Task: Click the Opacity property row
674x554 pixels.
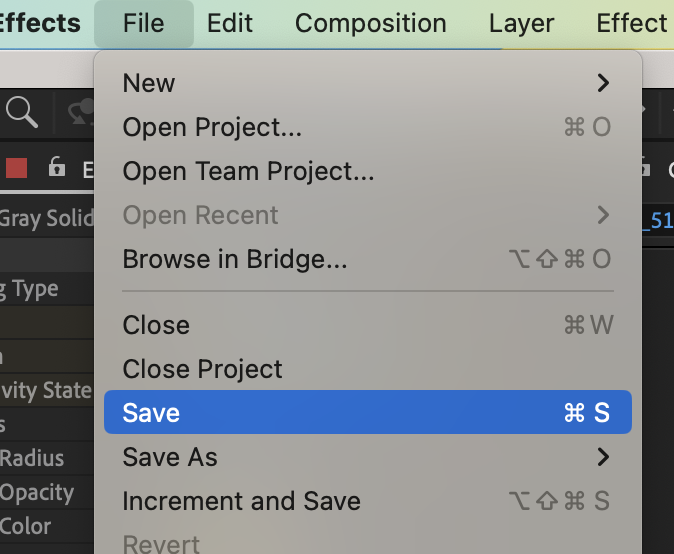Action: click(x=46, y=492)
